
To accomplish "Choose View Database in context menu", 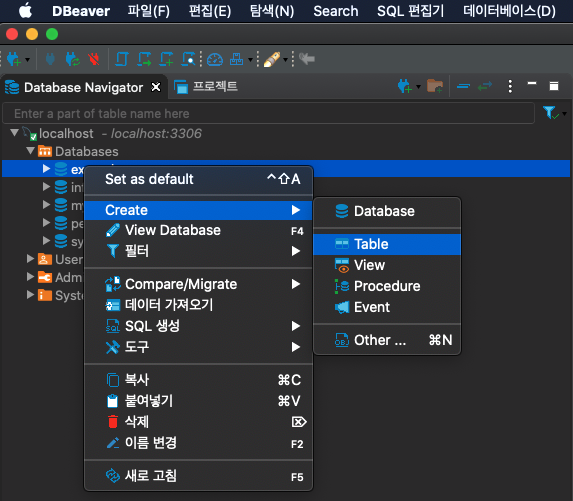I will (198, 231).
